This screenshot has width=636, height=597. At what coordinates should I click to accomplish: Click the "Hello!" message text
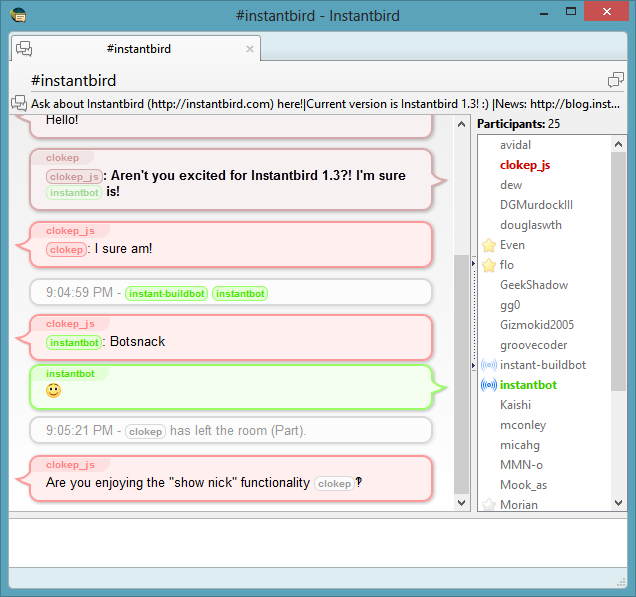coord(62,120)
